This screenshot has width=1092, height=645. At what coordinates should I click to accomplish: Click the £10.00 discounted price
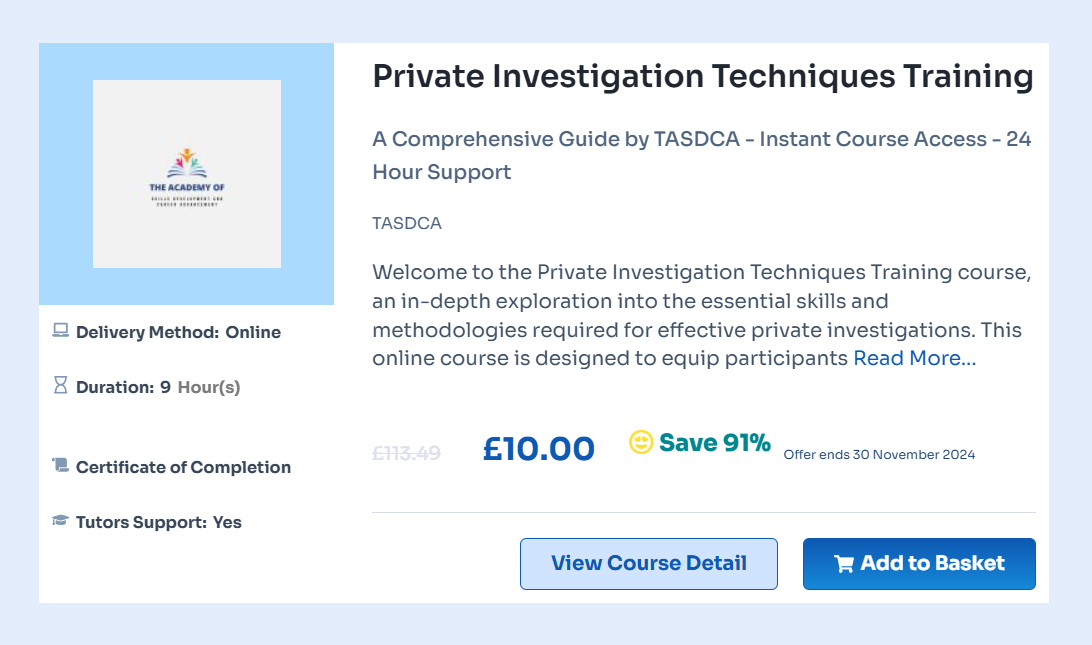click(x=538, y=449)
